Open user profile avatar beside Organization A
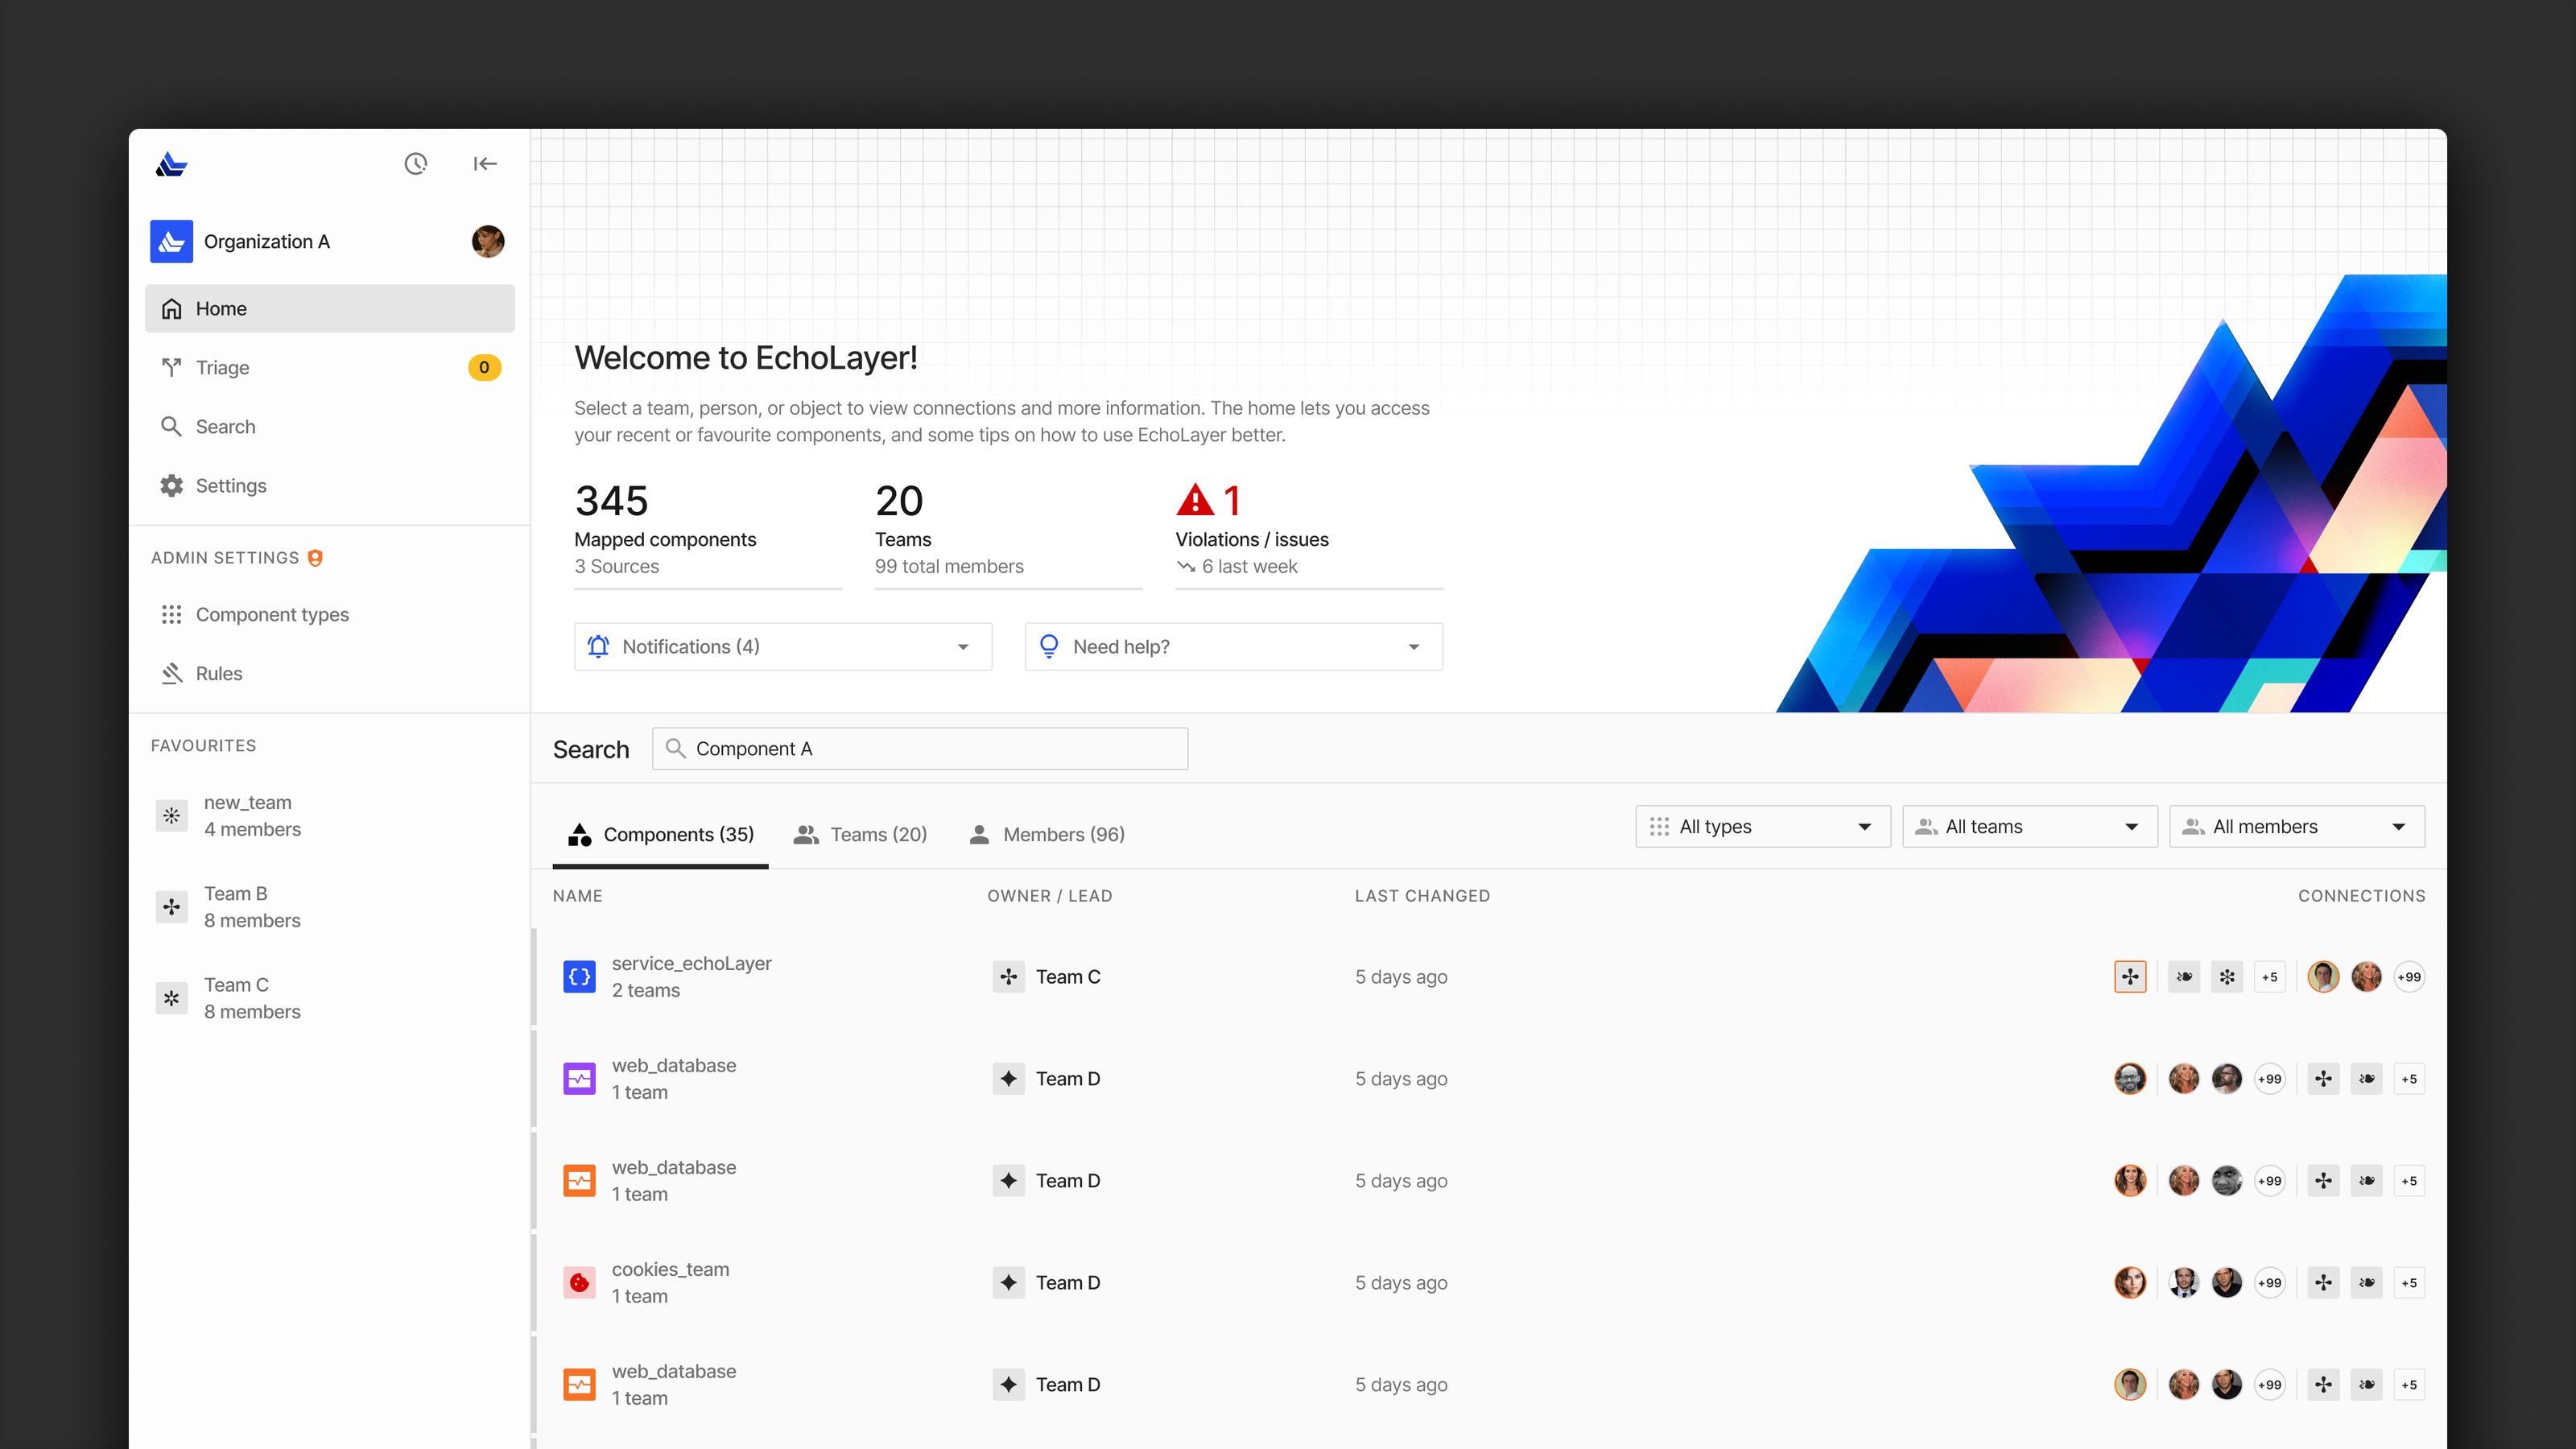 (487, 241)
